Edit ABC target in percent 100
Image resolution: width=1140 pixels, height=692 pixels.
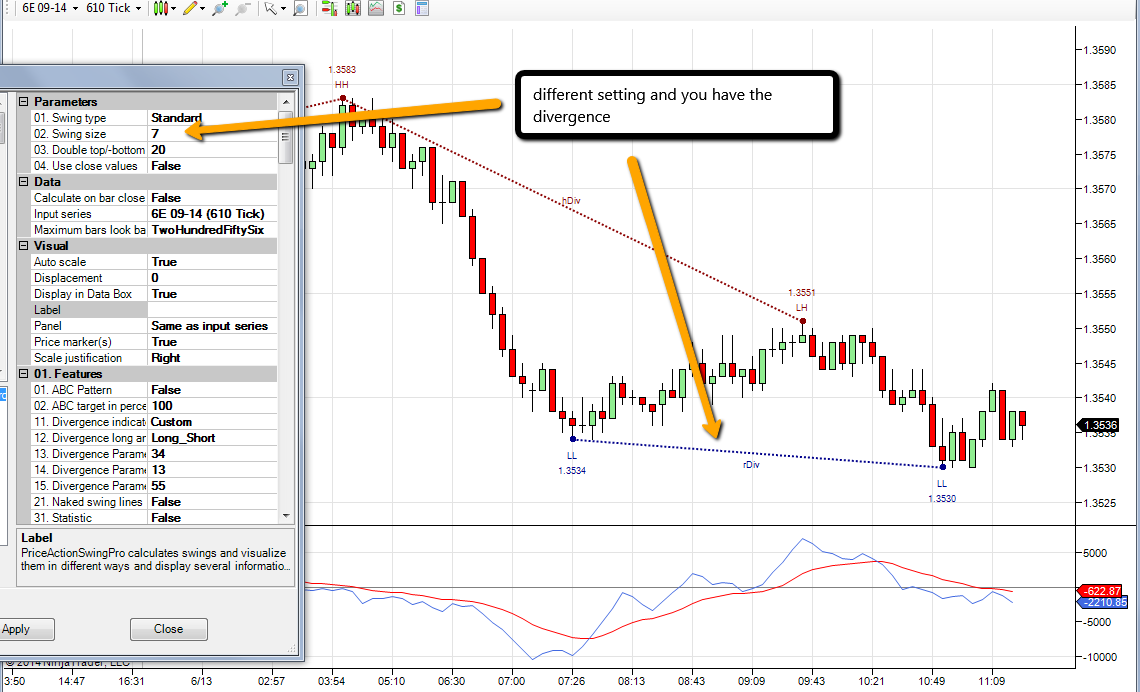213,406
